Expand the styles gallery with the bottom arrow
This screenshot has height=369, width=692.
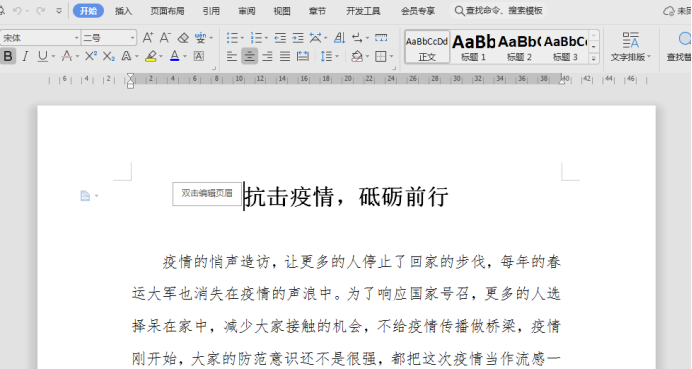coord(594,58)
